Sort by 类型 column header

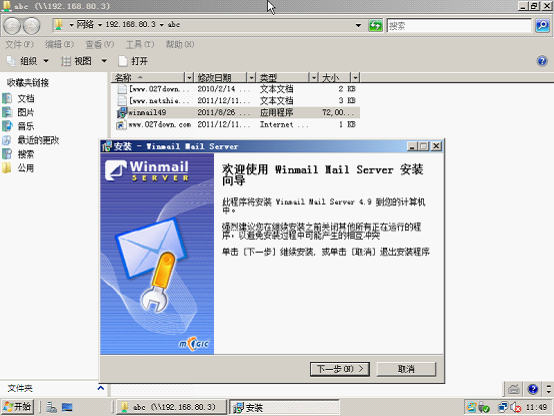pyautogui.click(x=283, y=77)
